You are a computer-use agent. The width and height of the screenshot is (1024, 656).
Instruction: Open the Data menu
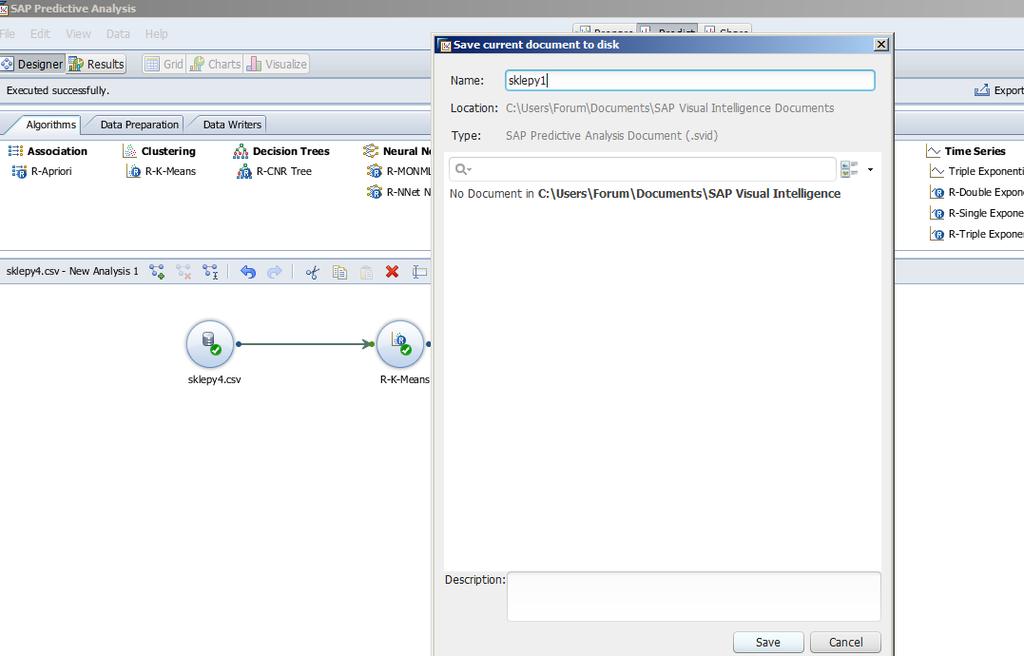118,34
